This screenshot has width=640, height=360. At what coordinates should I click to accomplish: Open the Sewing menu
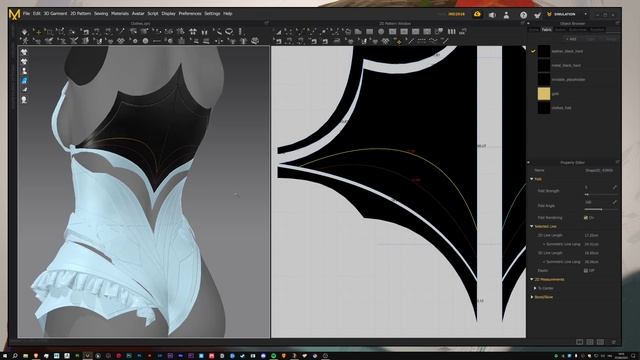point(101,13)
